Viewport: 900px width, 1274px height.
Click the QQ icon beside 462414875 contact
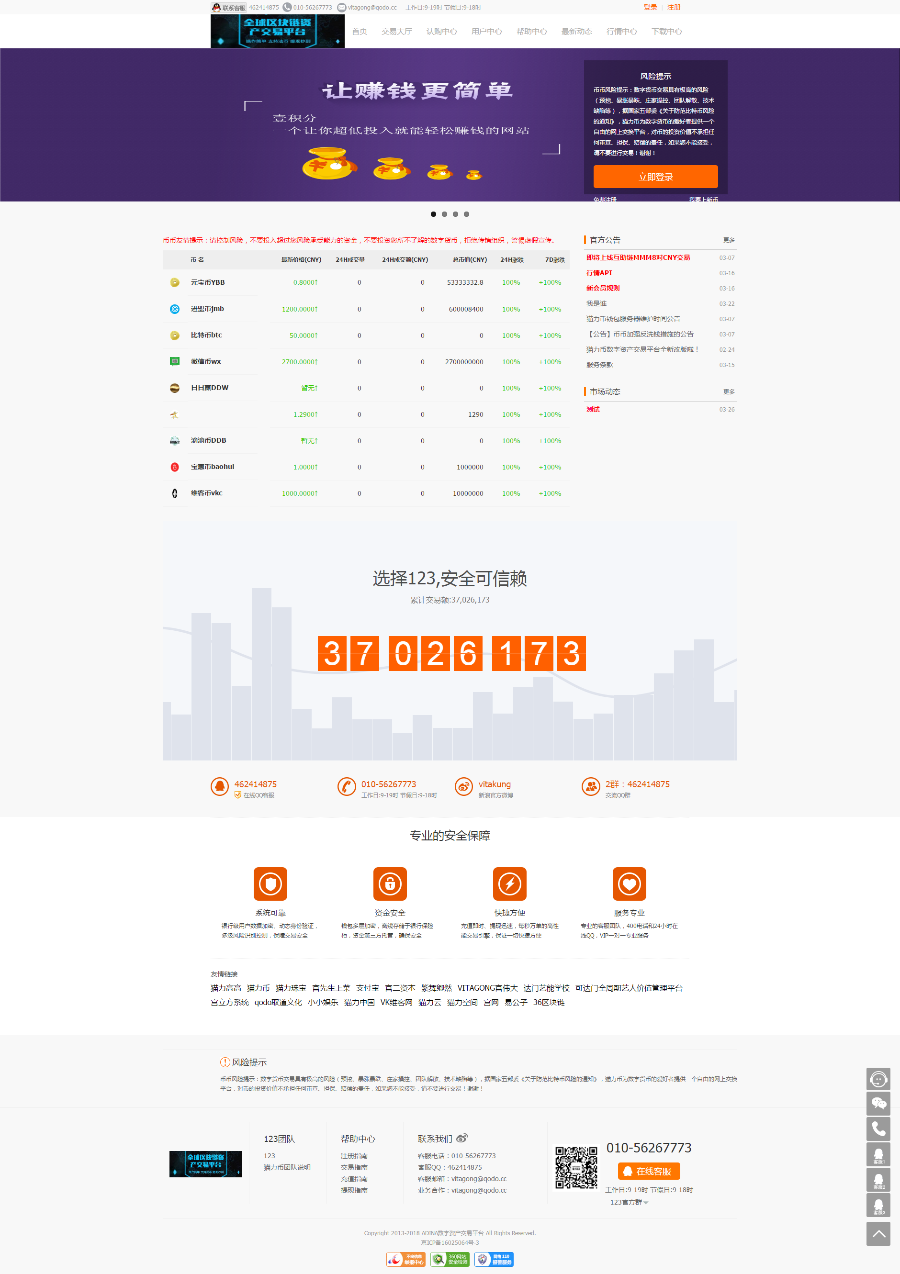220,787
